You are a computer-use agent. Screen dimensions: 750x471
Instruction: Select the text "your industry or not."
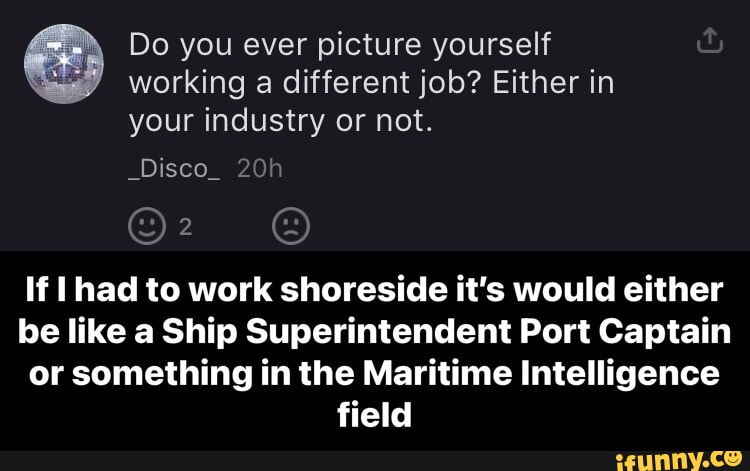coord(280,121)
